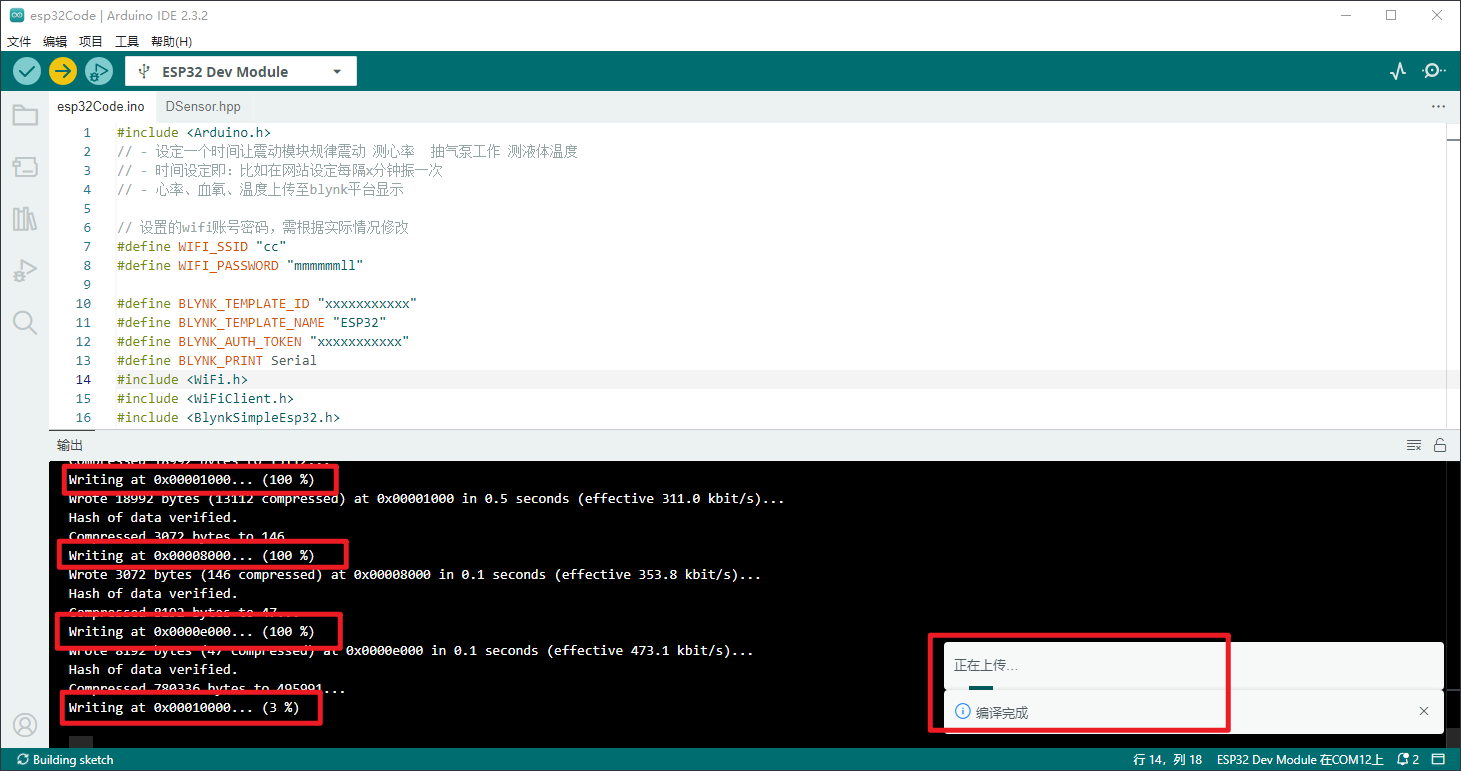Click the WIFI_PASSWORD define line
This screenshot has height=771, width=1461.
click(240, 265)
